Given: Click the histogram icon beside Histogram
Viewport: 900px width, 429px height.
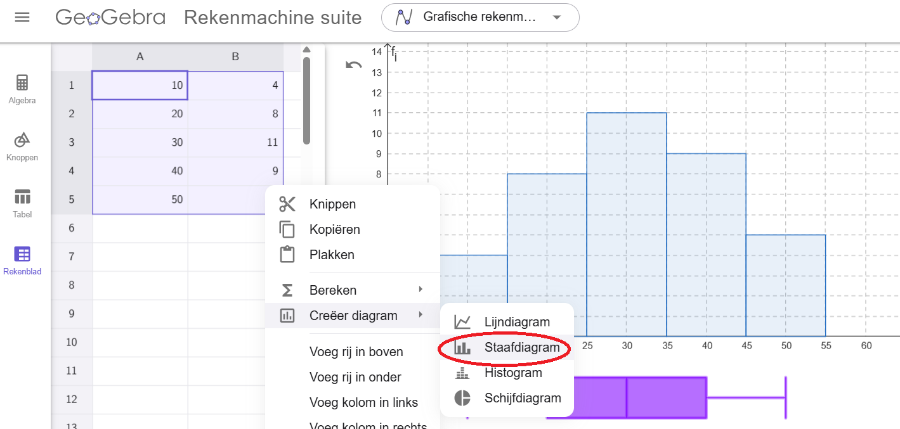Looking at the screenshot, I should tap(462, 373).
